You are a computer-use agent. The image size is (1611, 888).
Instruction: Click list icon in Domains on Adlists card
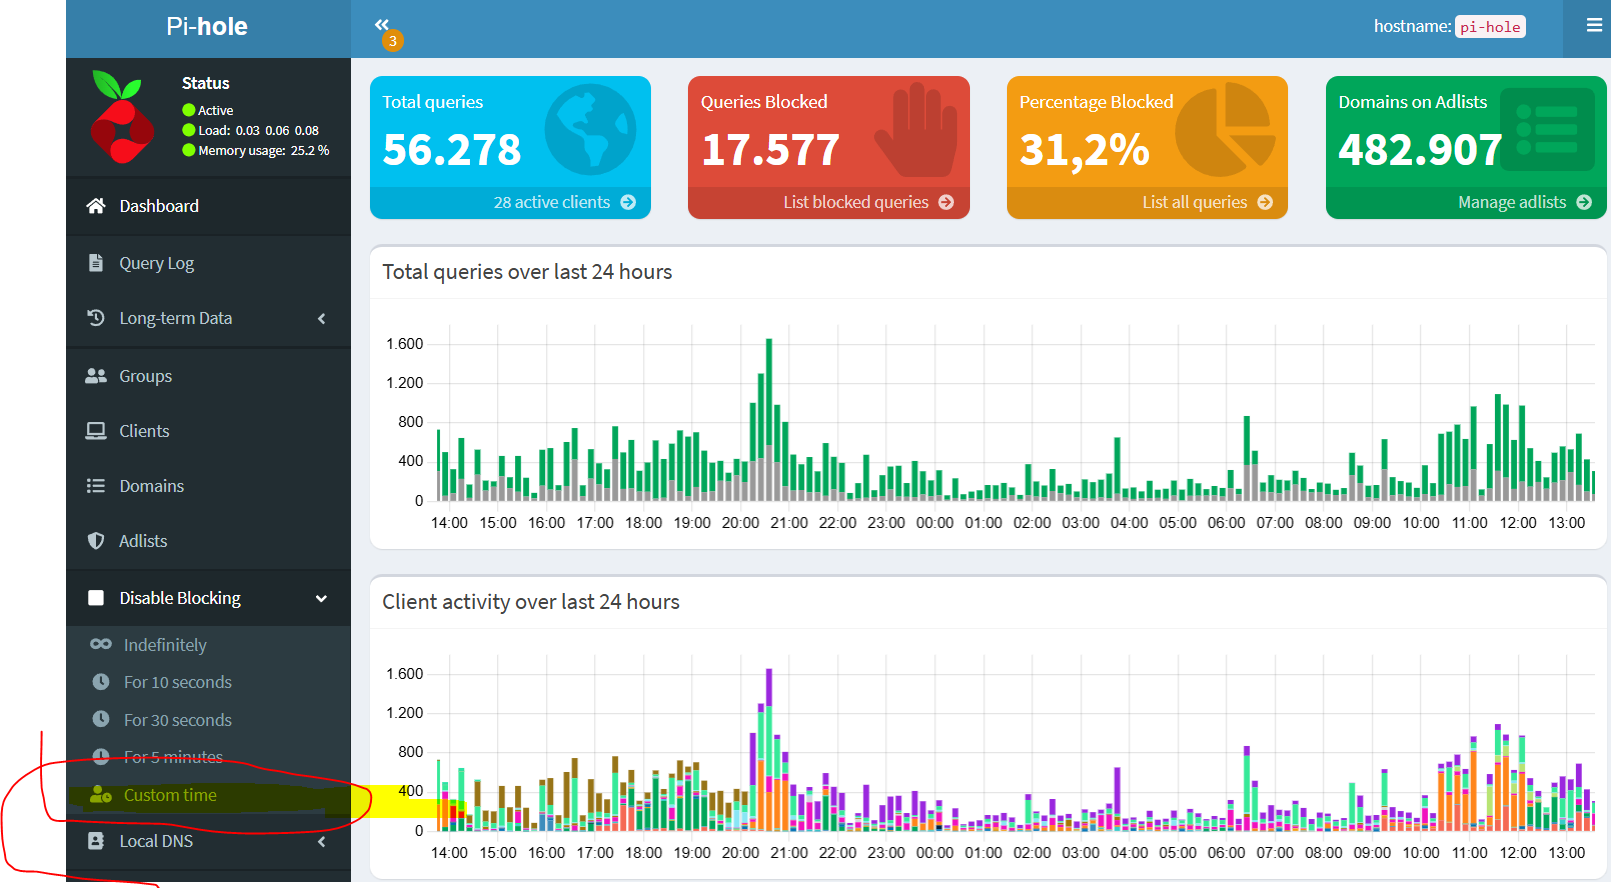click(1548, 129)
